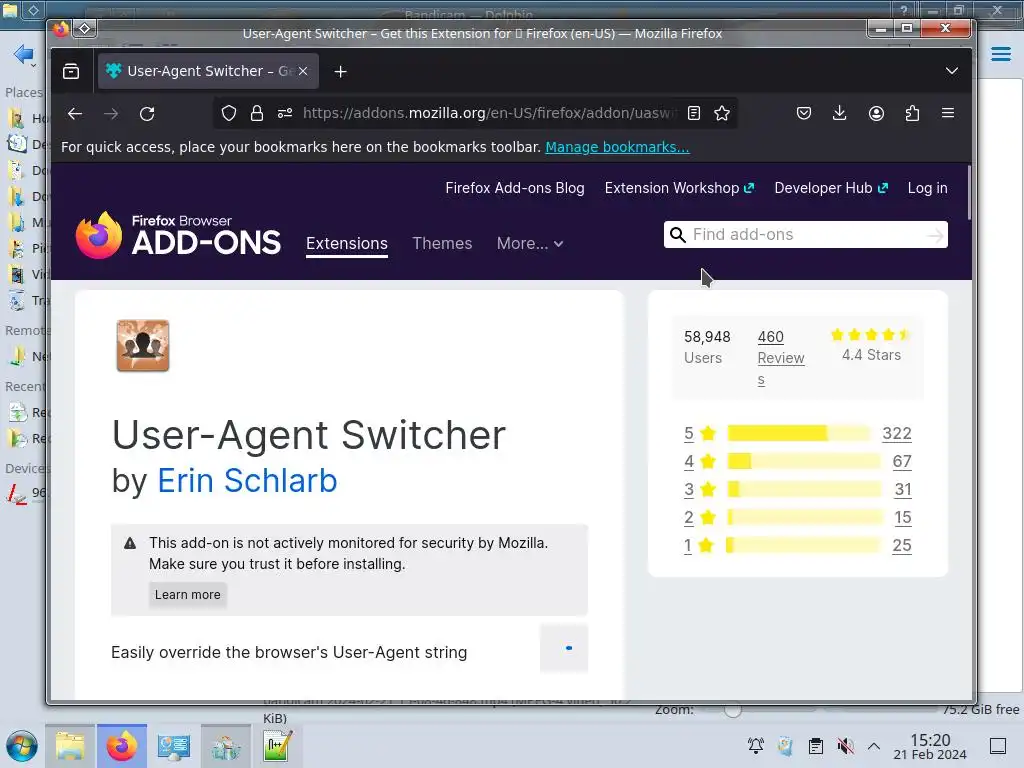Open Firefox View tab list icon
This screenshot has width=1024, height=768.
pyautogui.click(x=71, y=71)
